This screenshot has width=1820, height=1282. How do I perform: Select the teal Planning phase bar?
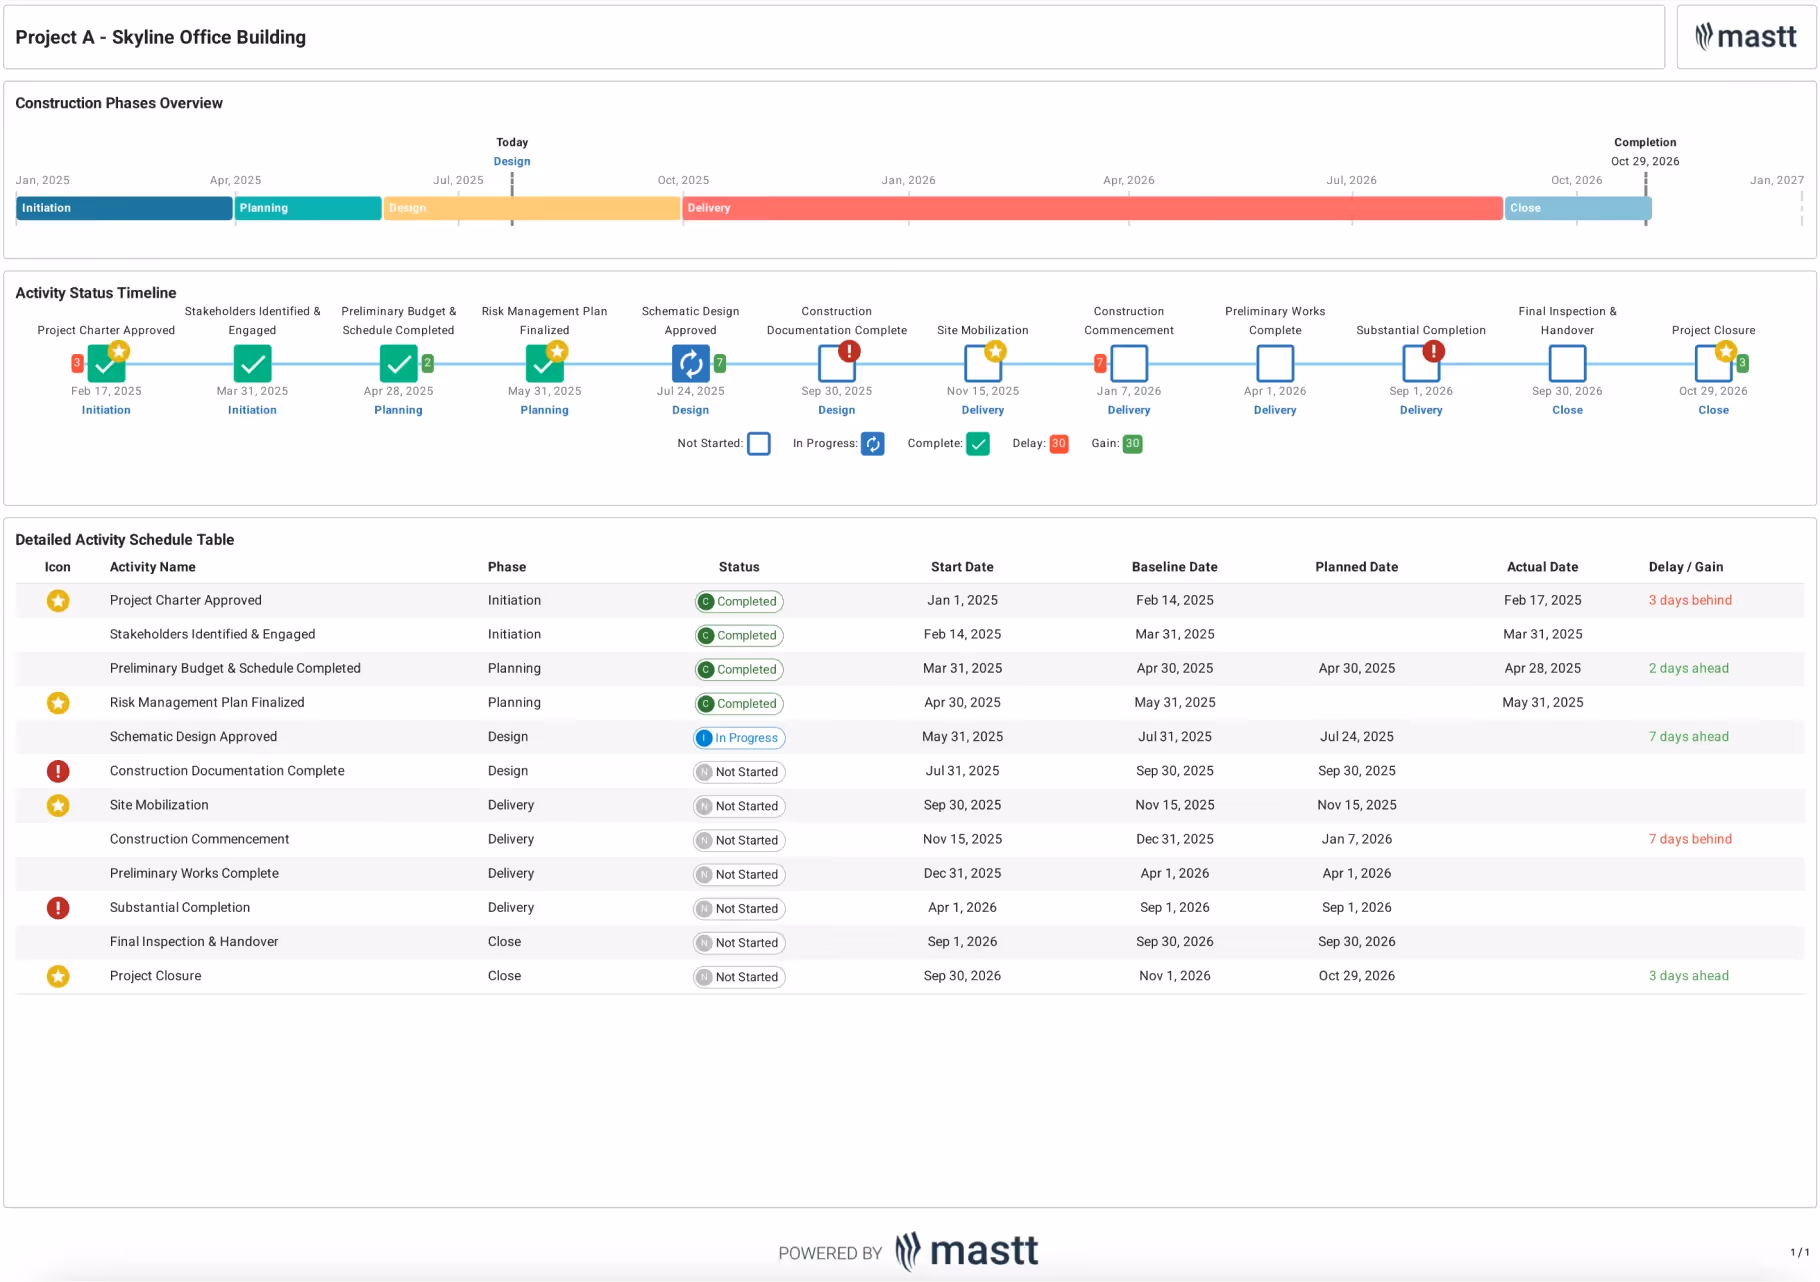[308, 208]
